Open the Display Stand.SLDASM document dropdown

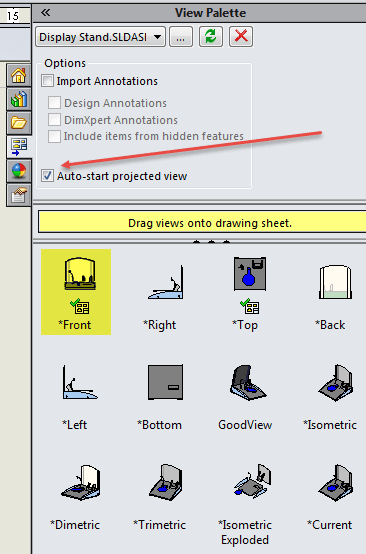tap(100, 37)
